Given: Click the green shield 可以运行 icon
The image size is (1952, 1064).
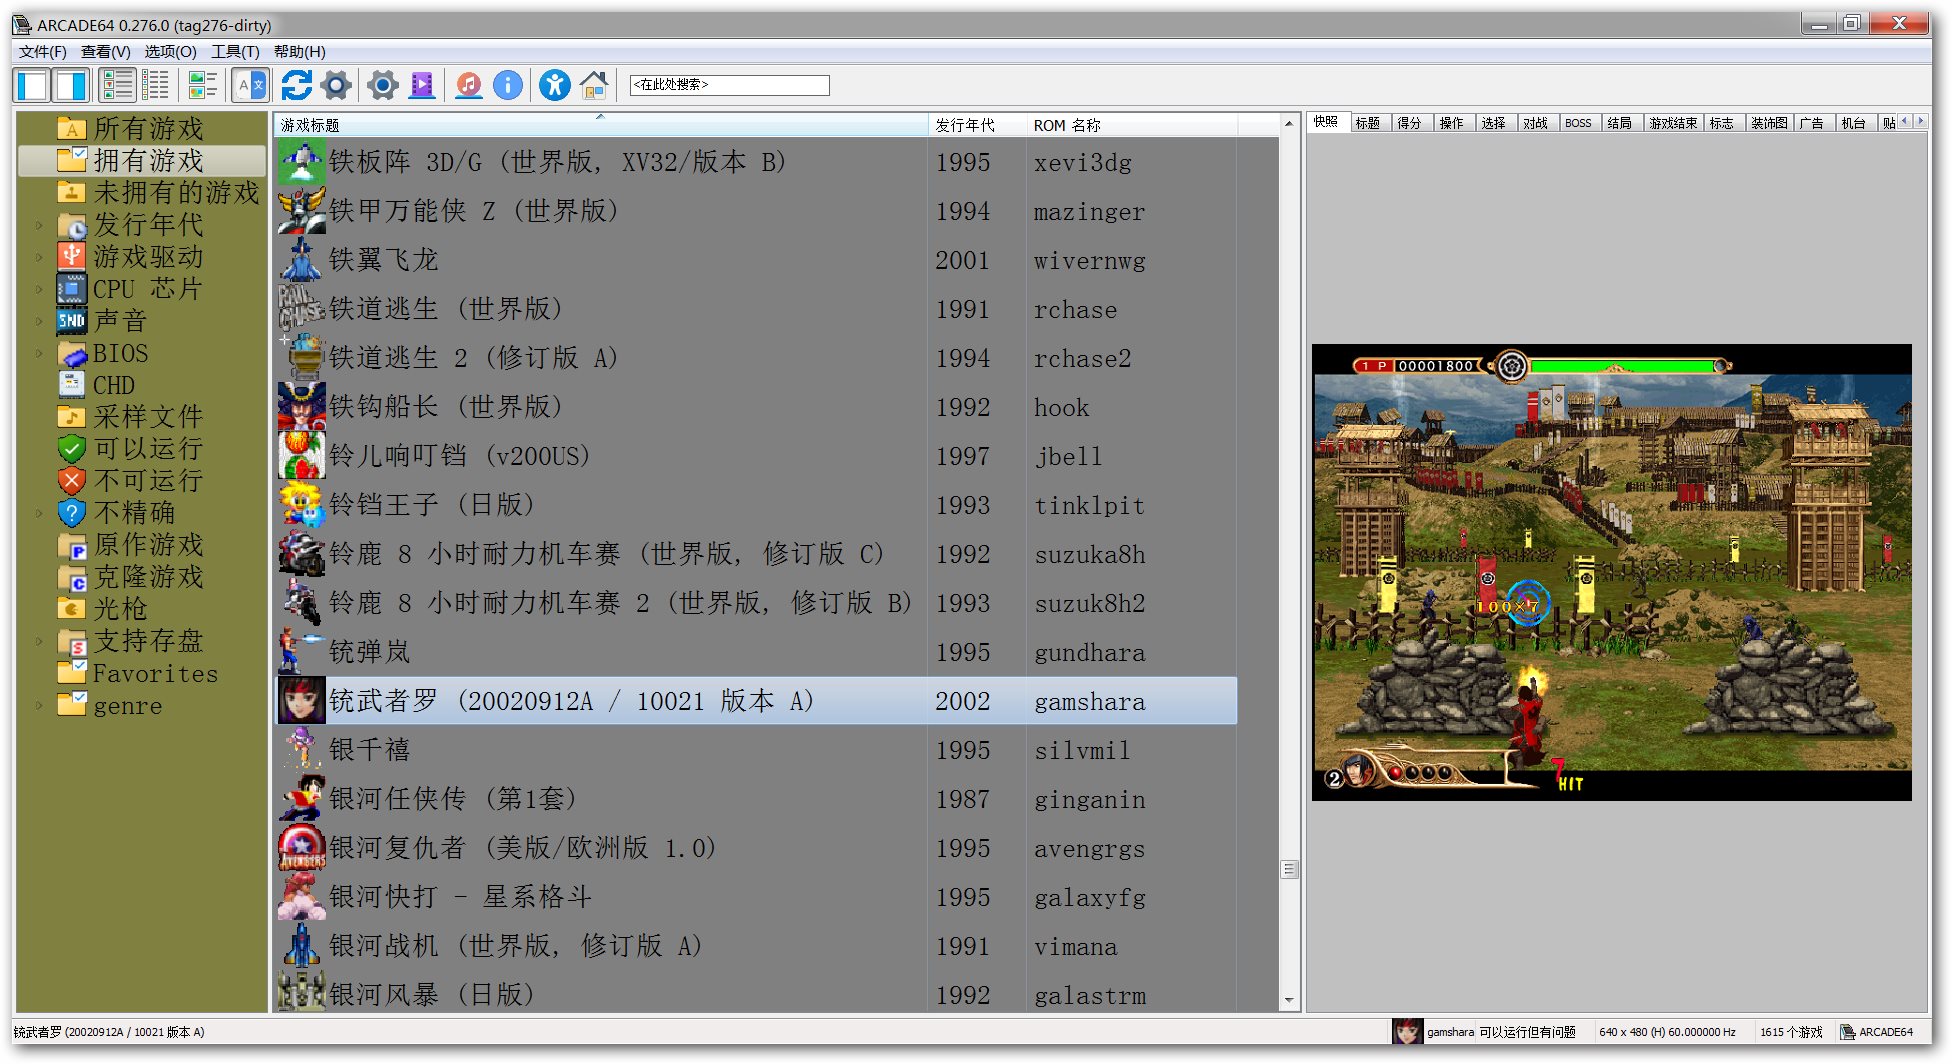Looking at the screenshot, I should point(72,449).
